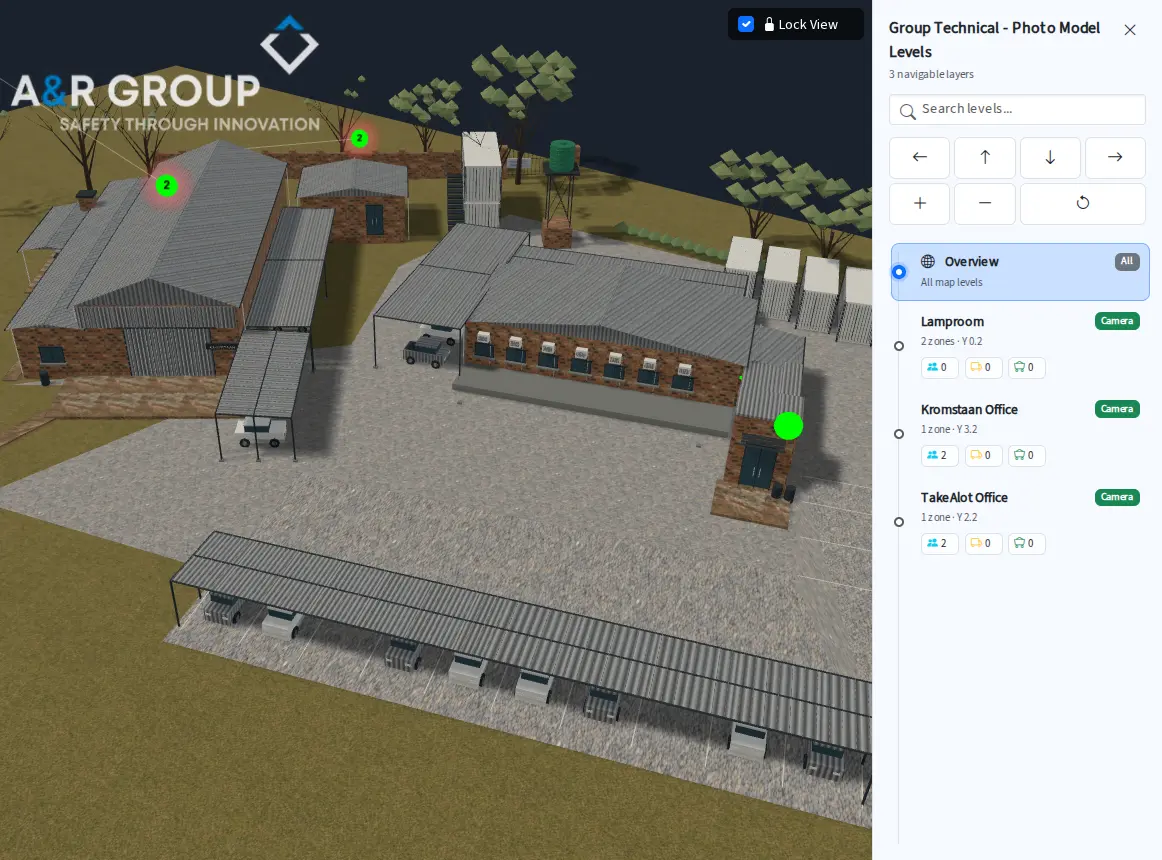The width and height of the screenshot is (1162, 860).
Task: Click Lamproom people count chip
Action: (x=938, y=367)
